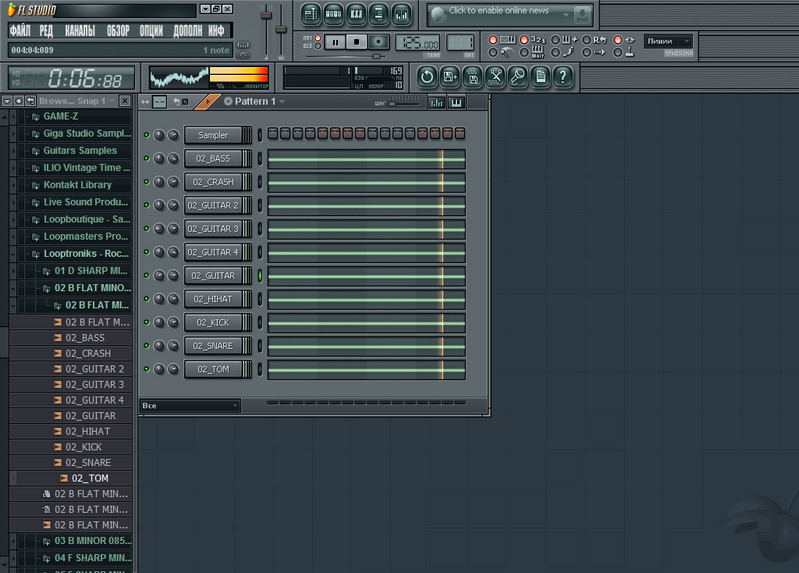Click the record button in transport
Image resolution: width=799 pixels, height=573 pixels.
tap(379, 42)
